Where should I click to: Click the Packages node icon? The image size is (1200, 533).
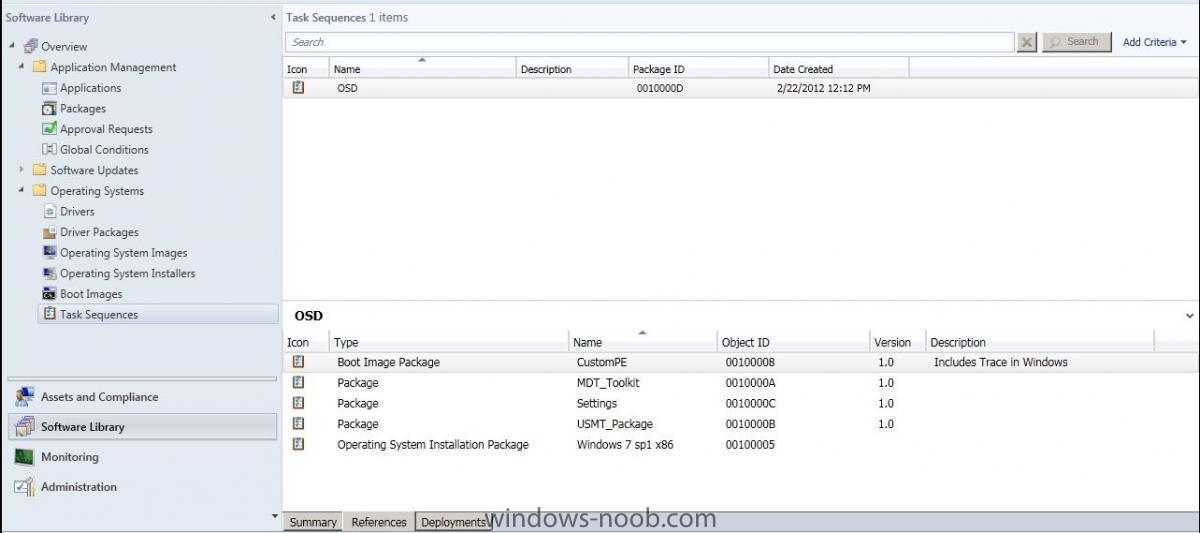click(x=50, y=108)
